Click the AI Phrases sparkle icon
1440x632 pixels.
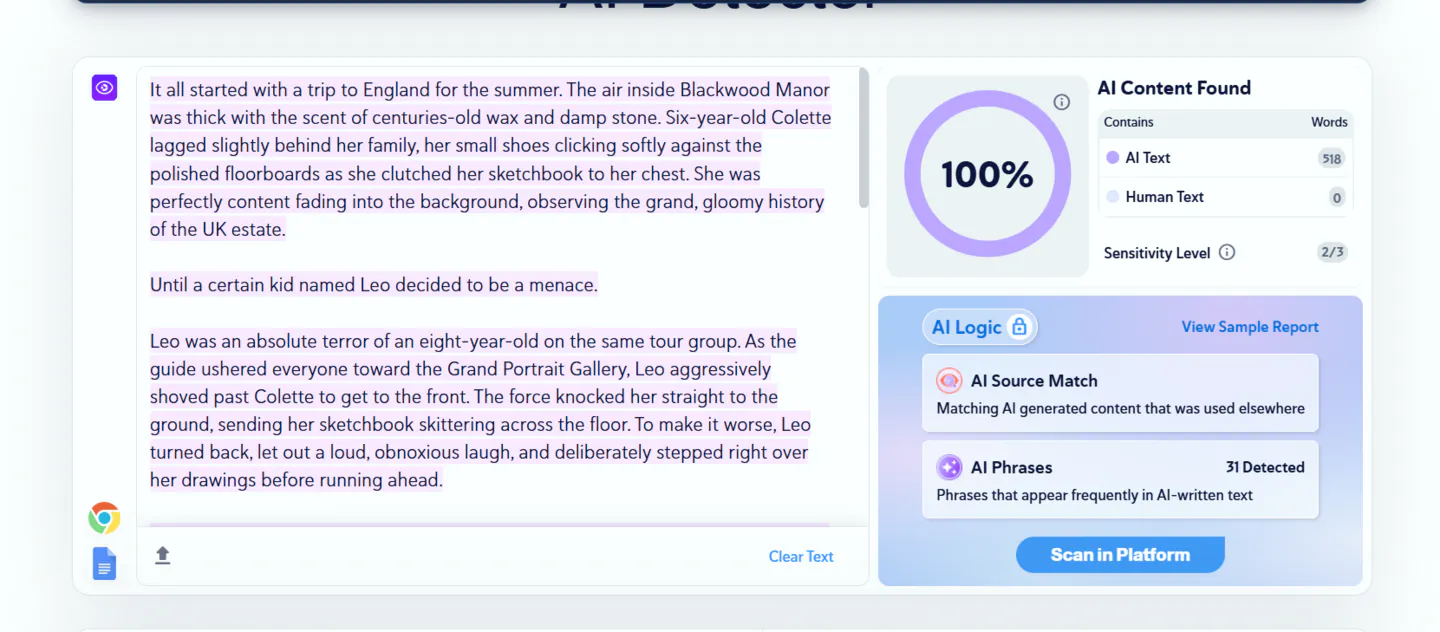coord(949,467)
